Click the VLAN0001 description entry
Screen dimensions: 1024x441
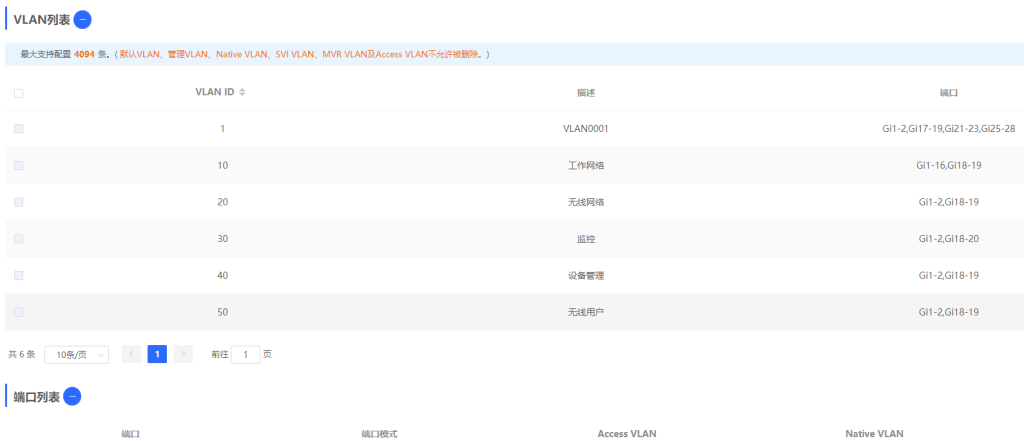click(585, 129)
